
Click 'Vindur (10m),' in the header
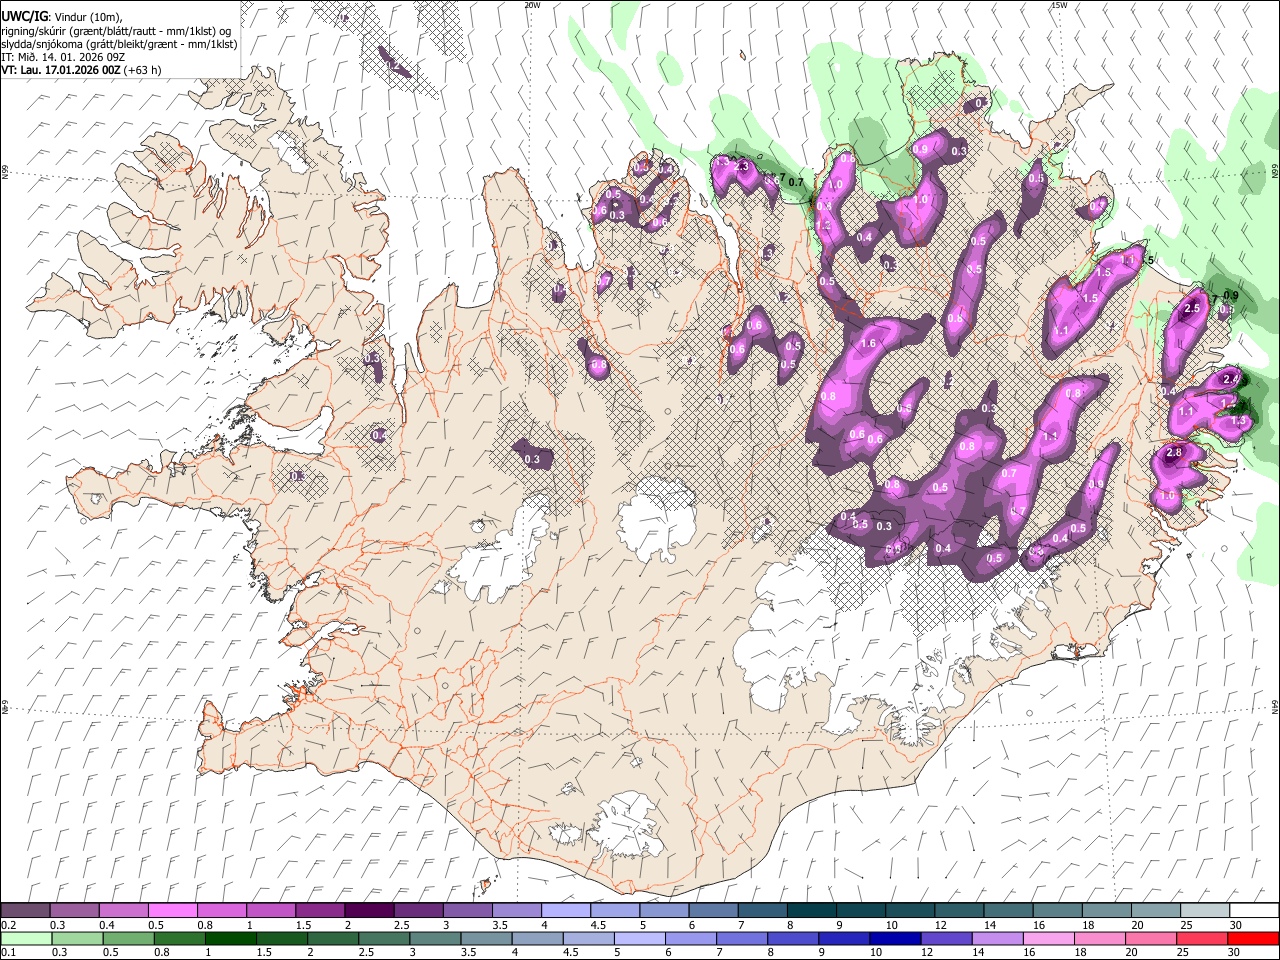pos(87,17)
